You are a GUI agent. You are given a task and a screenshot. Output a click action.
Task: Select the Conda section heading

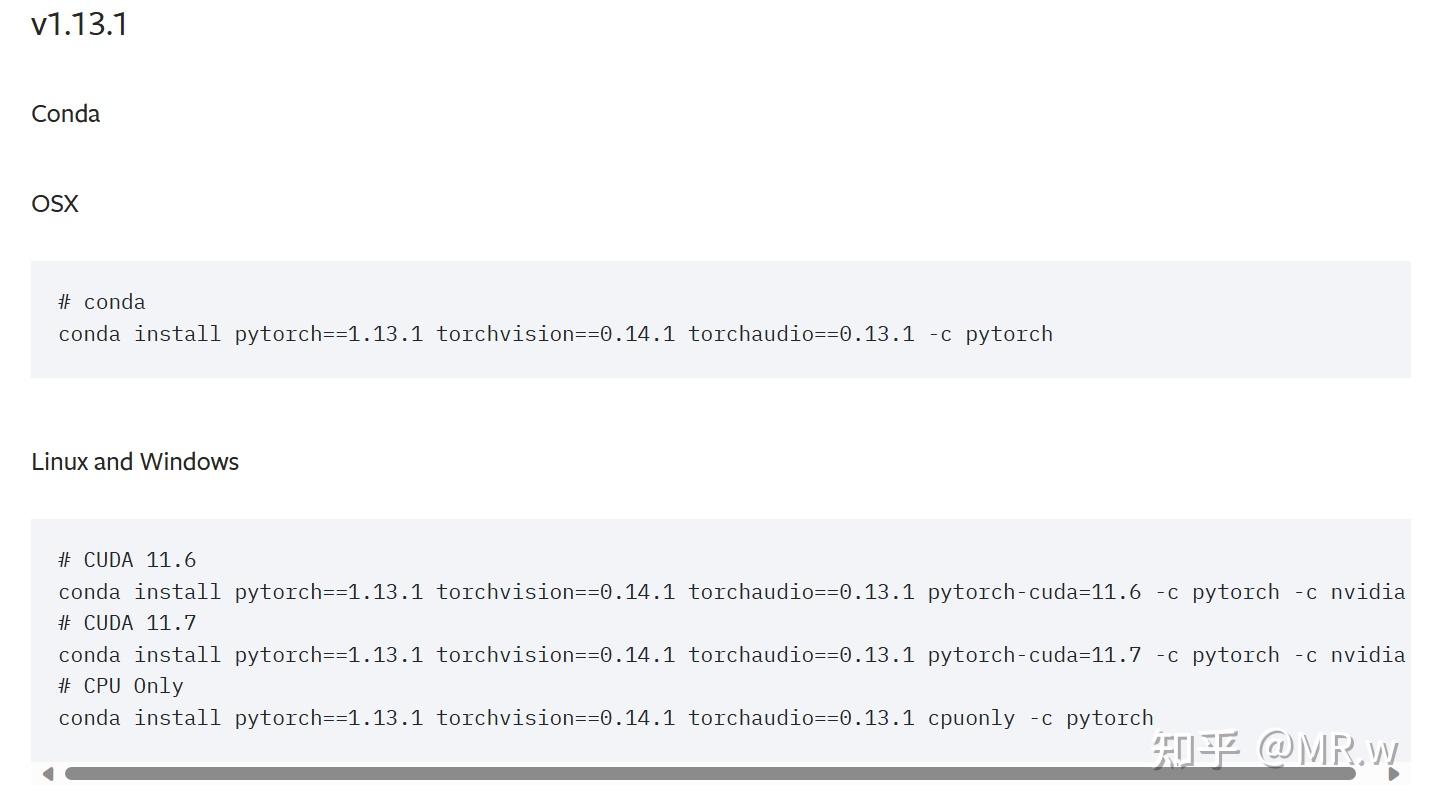(x=66, y=114)
